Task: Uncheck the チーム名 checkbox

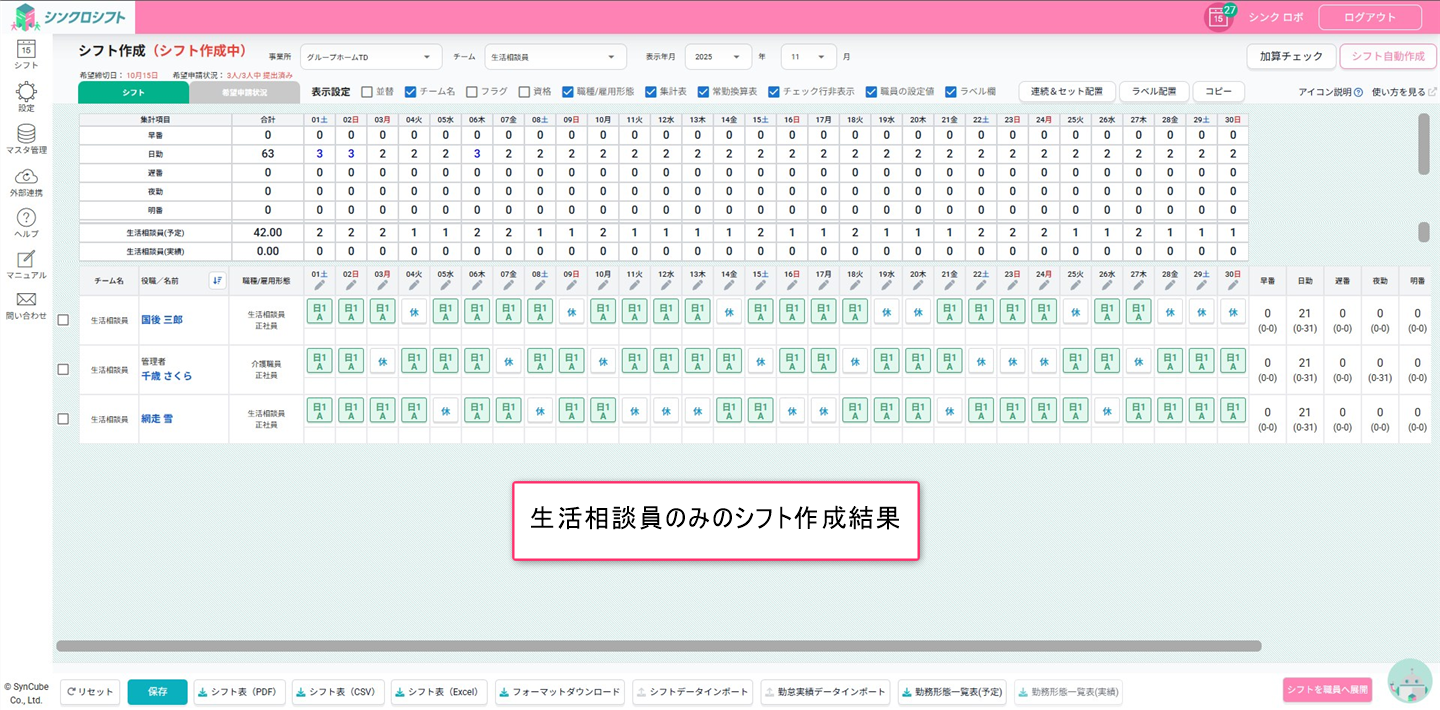Action: [x=411, y=91]
